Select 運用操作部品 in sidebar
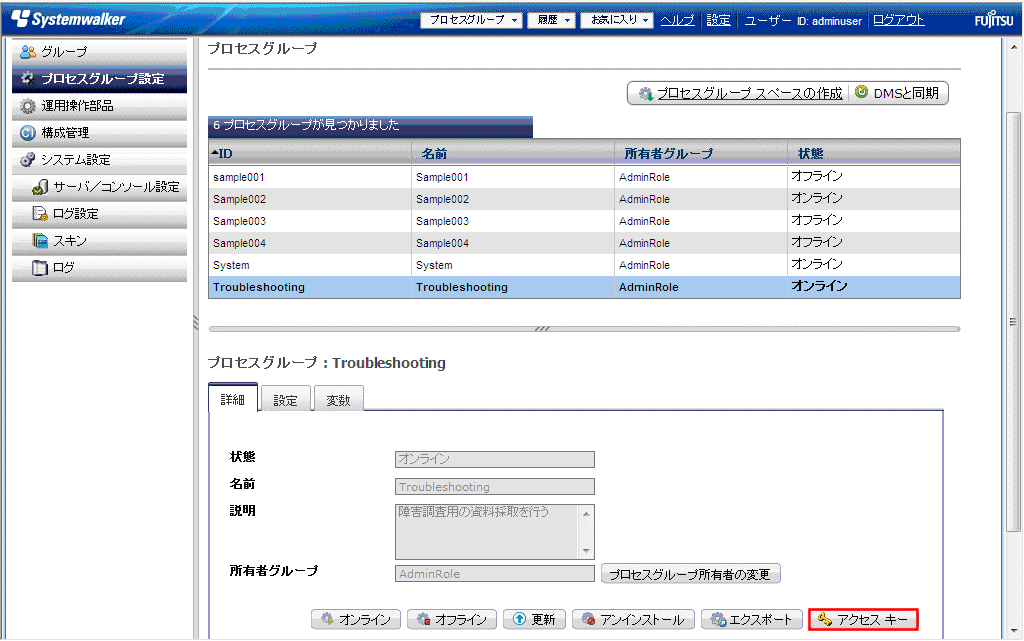1024x641 pixels. (77, 106)
